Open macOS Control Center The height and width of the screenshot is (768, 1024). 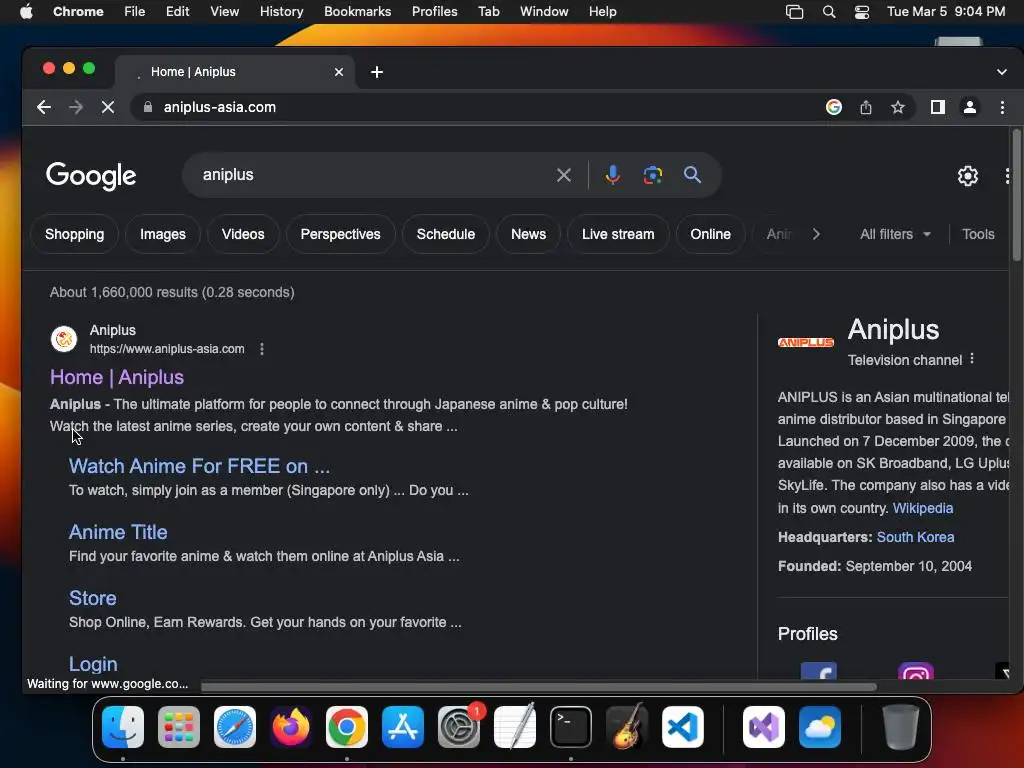tap(862, 12)
